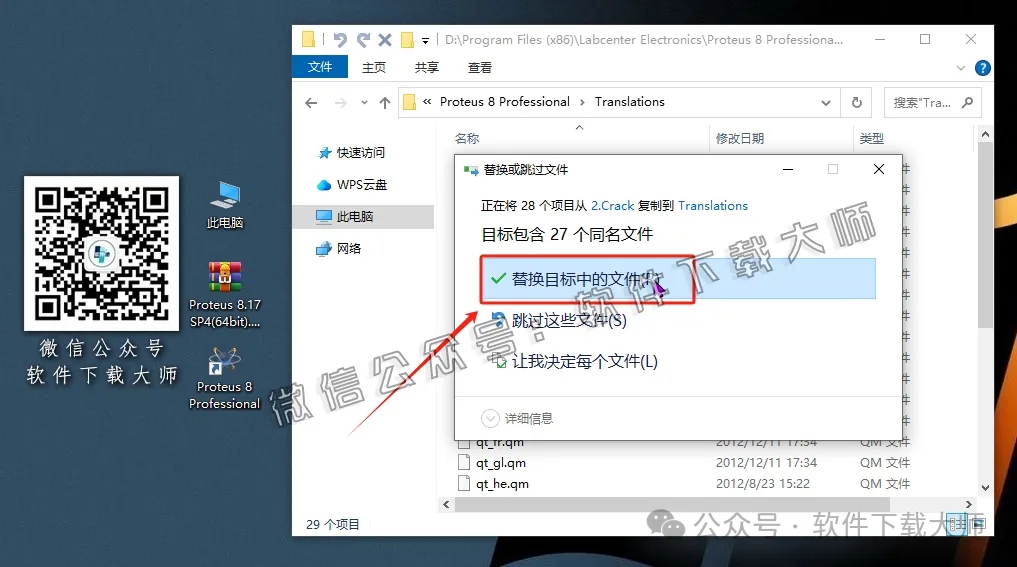Go forward with the right arrow
The height and width of the screenshot is (567, 1017).
(x=341, y=103)
